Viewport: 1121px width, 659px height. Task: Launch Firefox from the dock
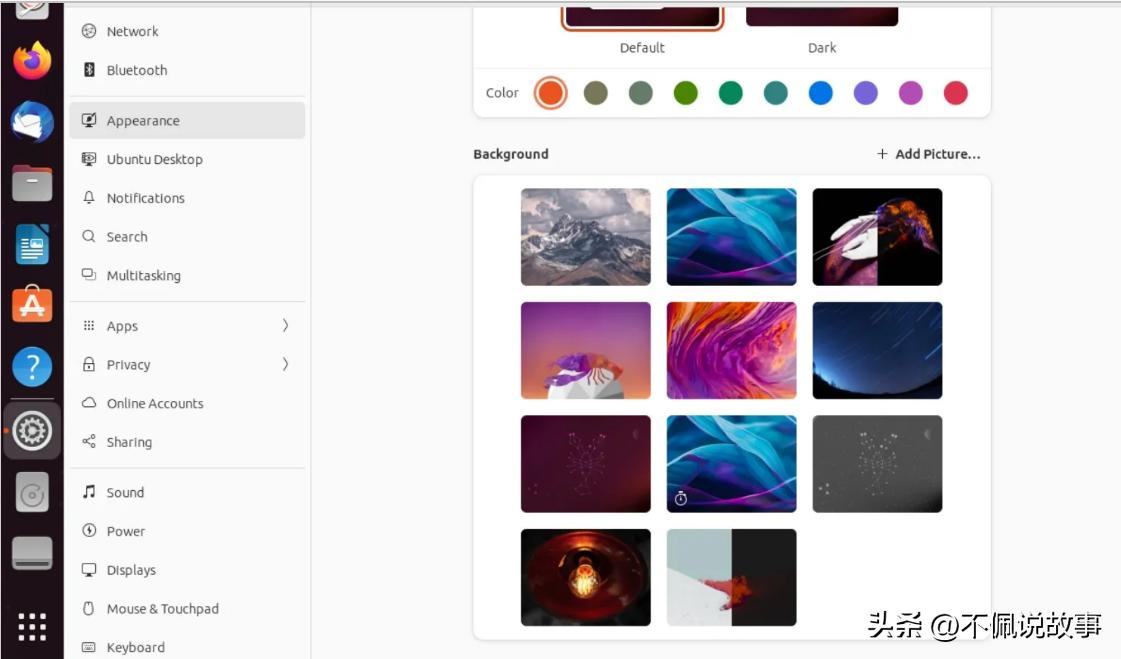point(31,60)
